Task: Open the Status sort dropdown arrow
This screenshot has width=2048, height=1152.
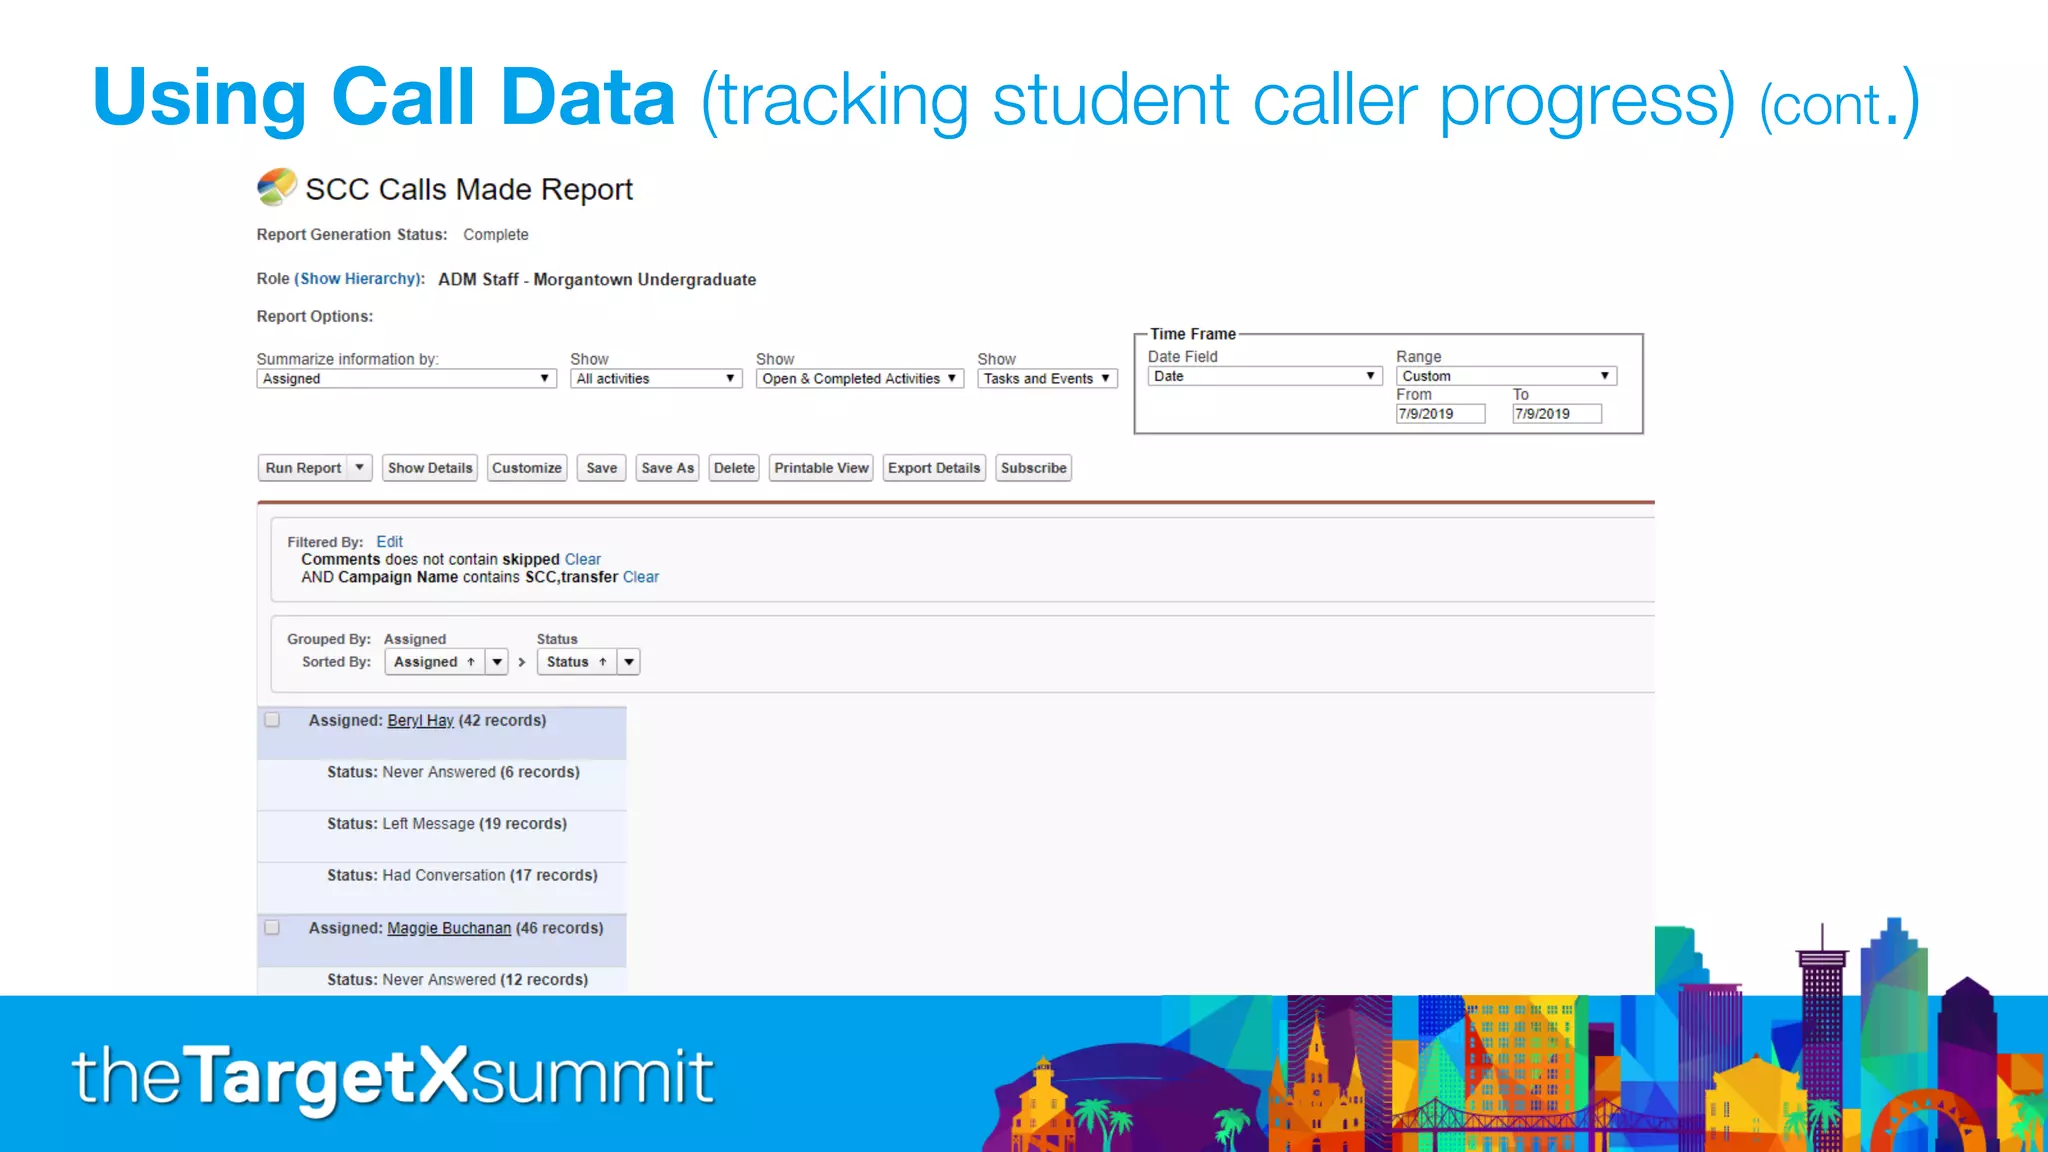Action: tap(629, 662)
